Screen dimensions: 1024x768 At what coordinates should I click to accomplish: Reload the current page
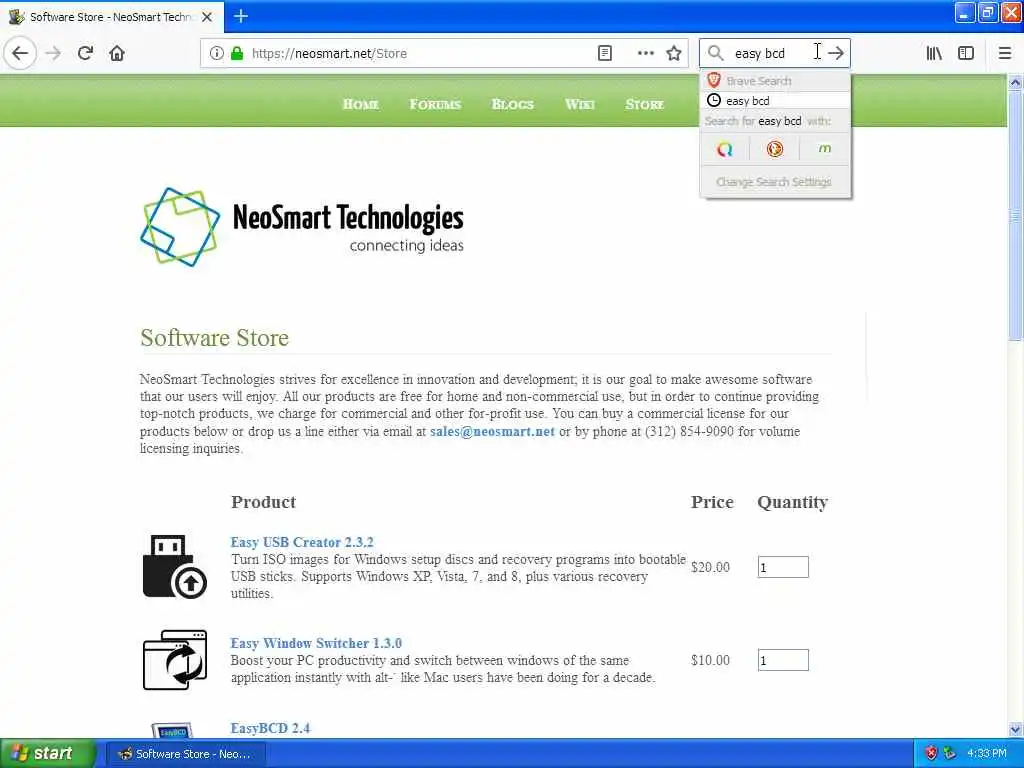85,53
